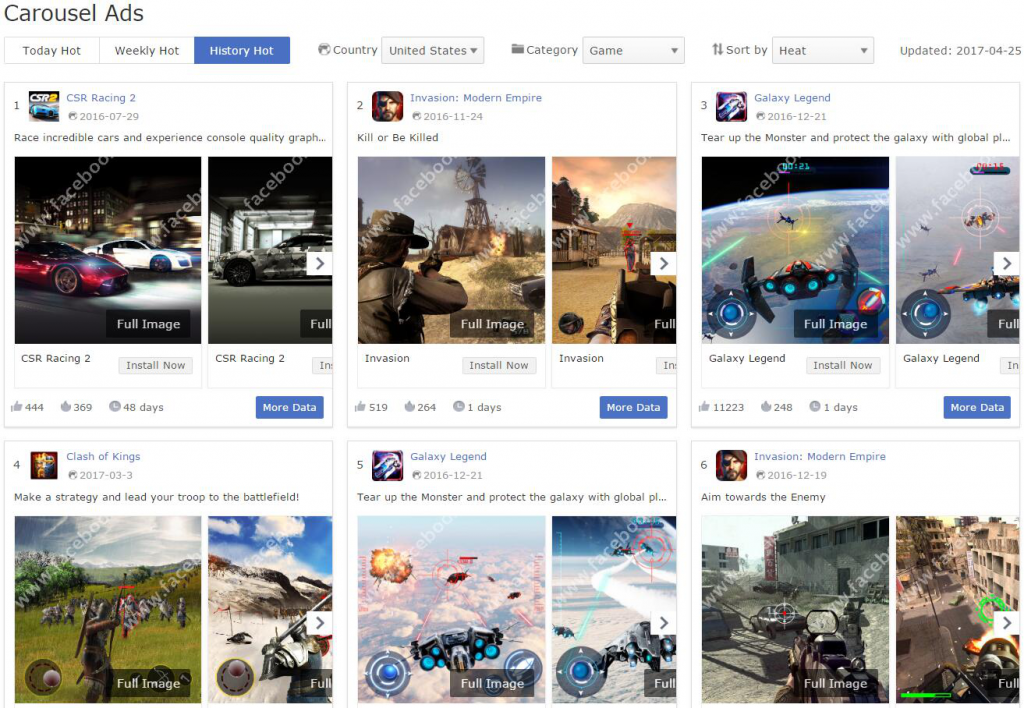Open the Clash of Kings title link
The height and width of the screenshot is (708, 1024).
point(103,456)
